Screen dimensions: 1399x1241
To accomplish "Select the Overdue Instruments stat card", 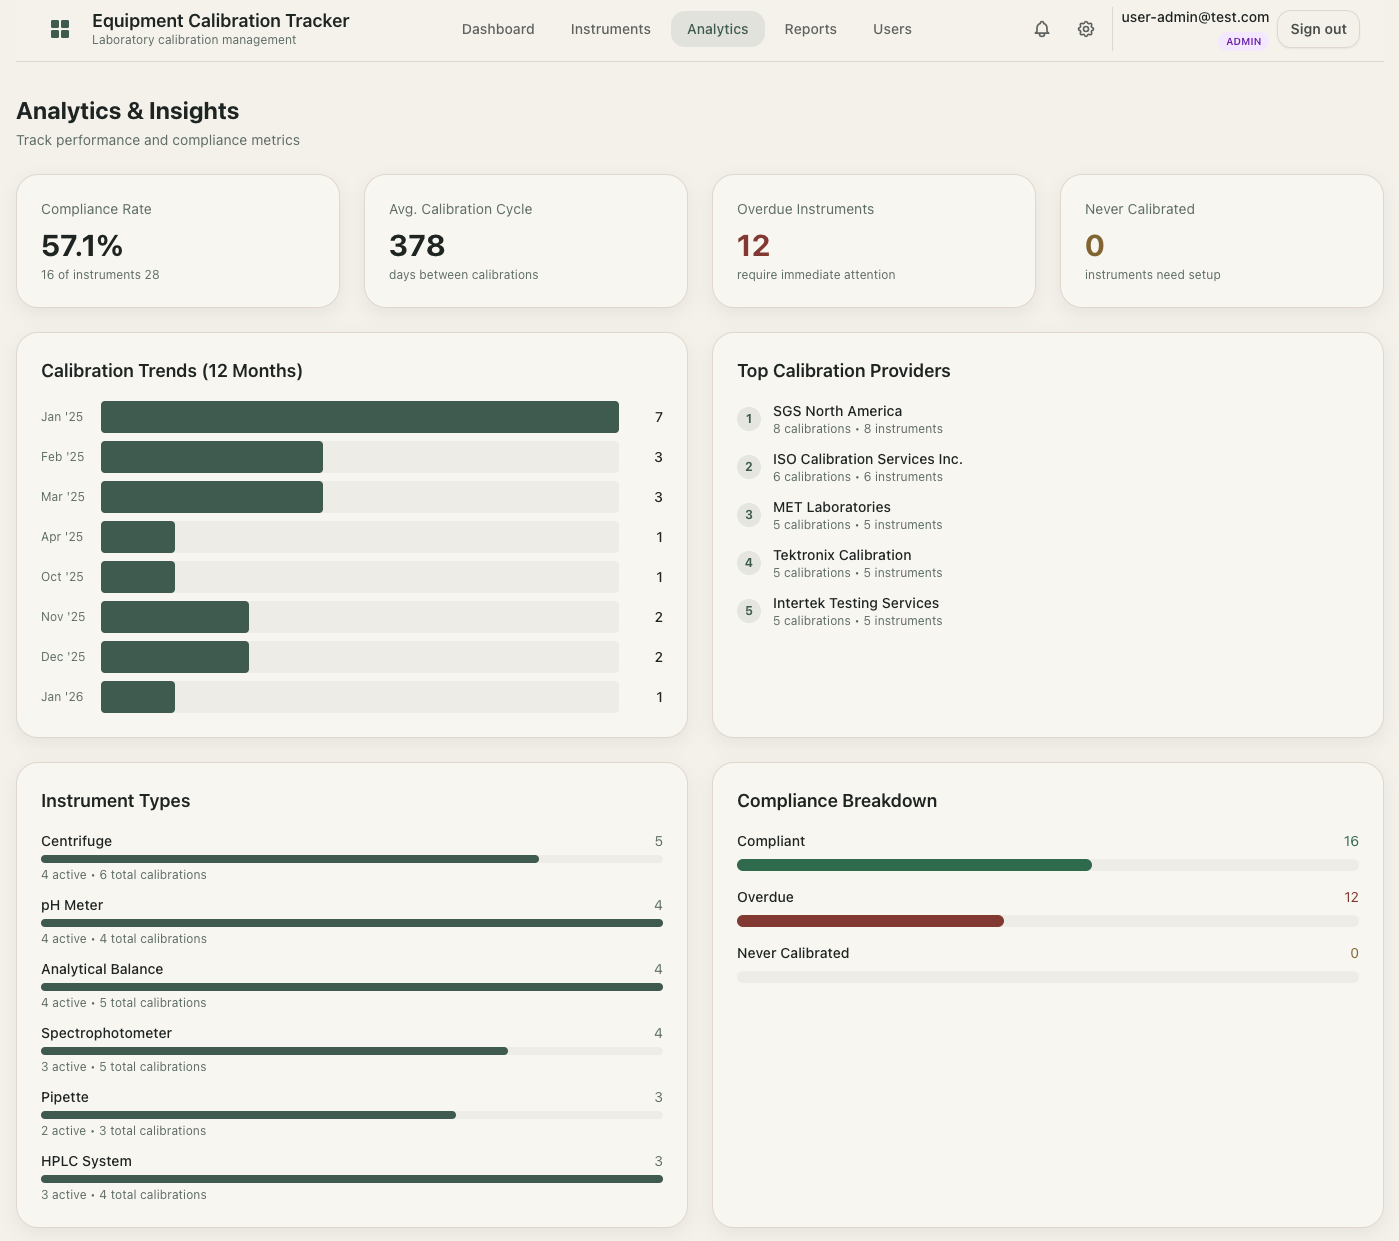I will 873,241.
